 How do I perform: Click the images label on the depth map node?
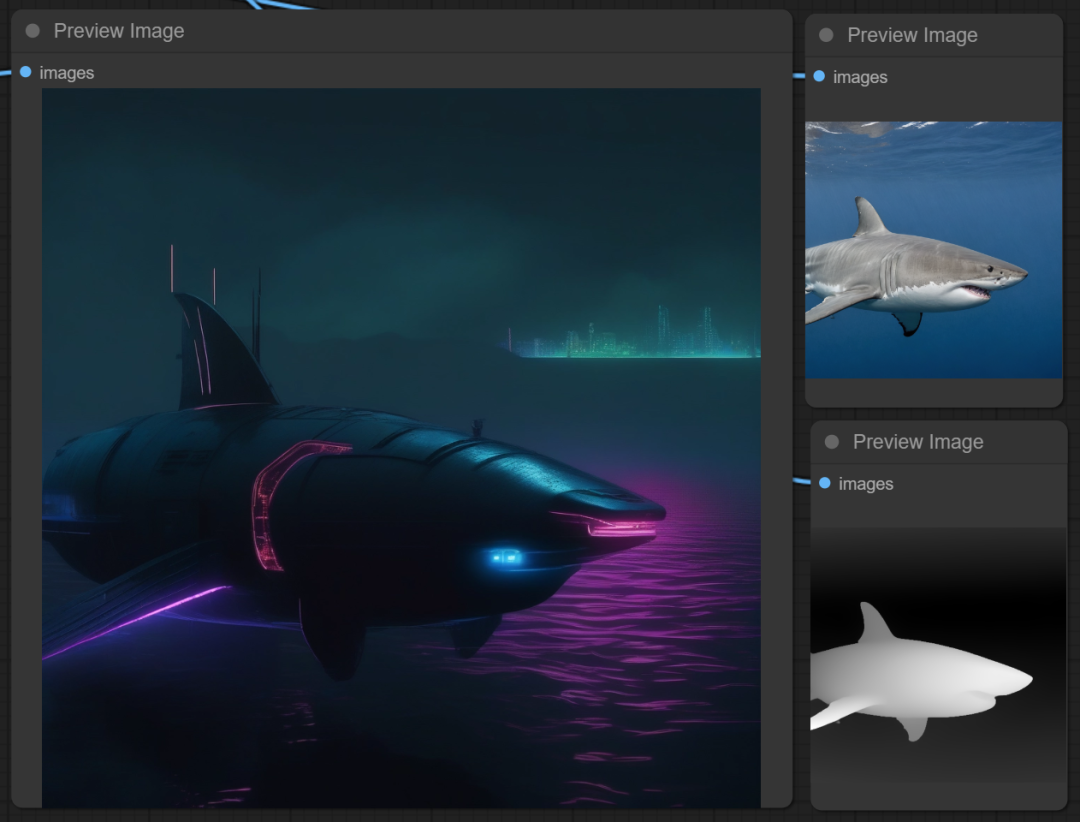point(866,484)
